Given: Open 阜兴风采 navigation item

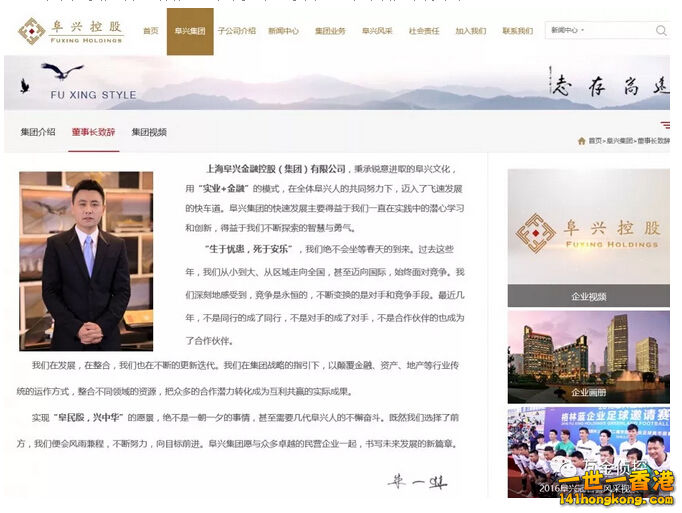Looking at the screenshot, I should [377, 31].
